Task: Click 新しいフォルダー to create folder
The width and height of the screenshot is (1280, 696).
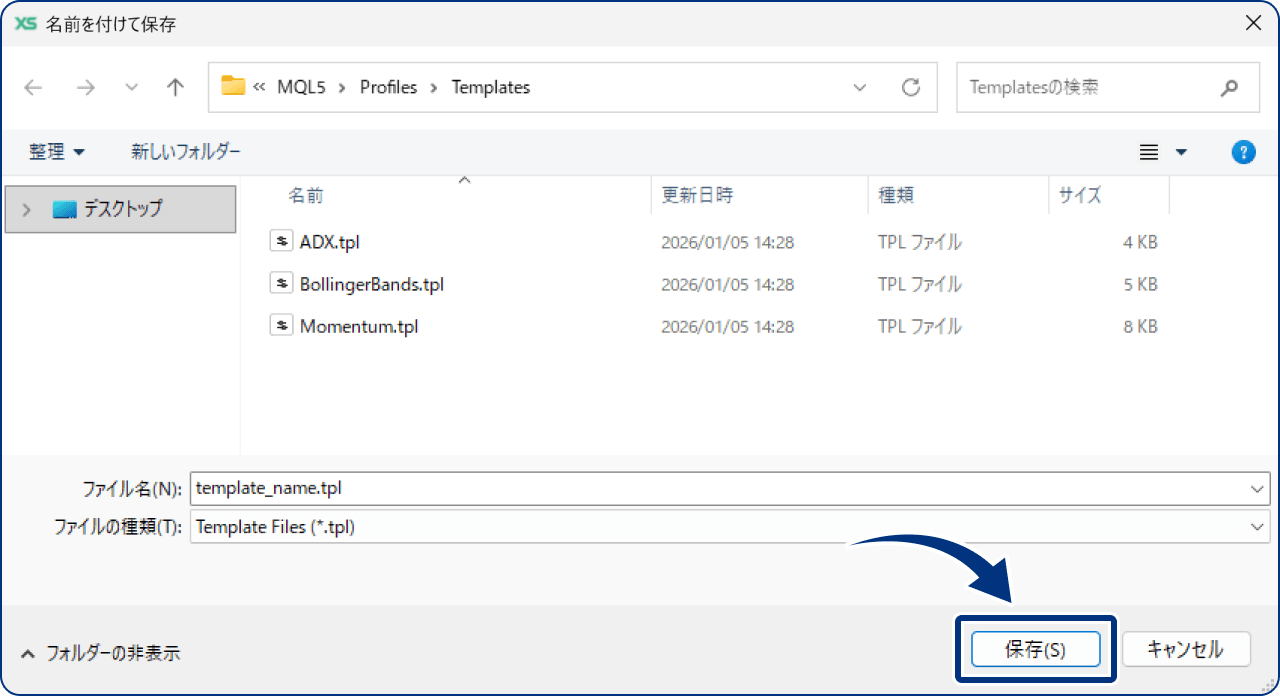Action: coord(186,152)
